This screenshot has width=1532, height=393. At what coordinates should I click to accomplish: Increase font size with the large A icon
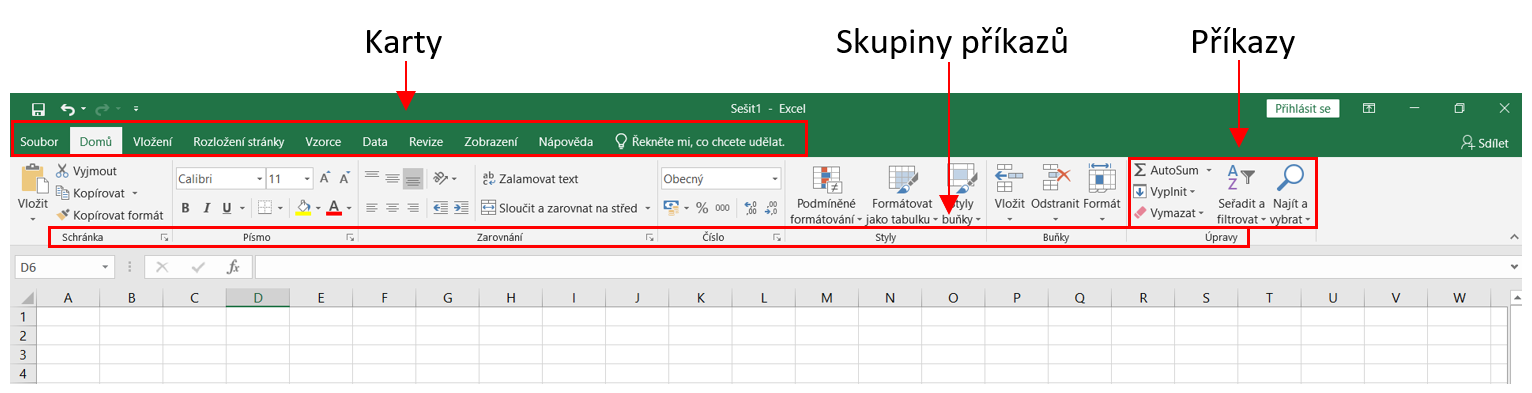pyautogui.click(x=325, y=179)
